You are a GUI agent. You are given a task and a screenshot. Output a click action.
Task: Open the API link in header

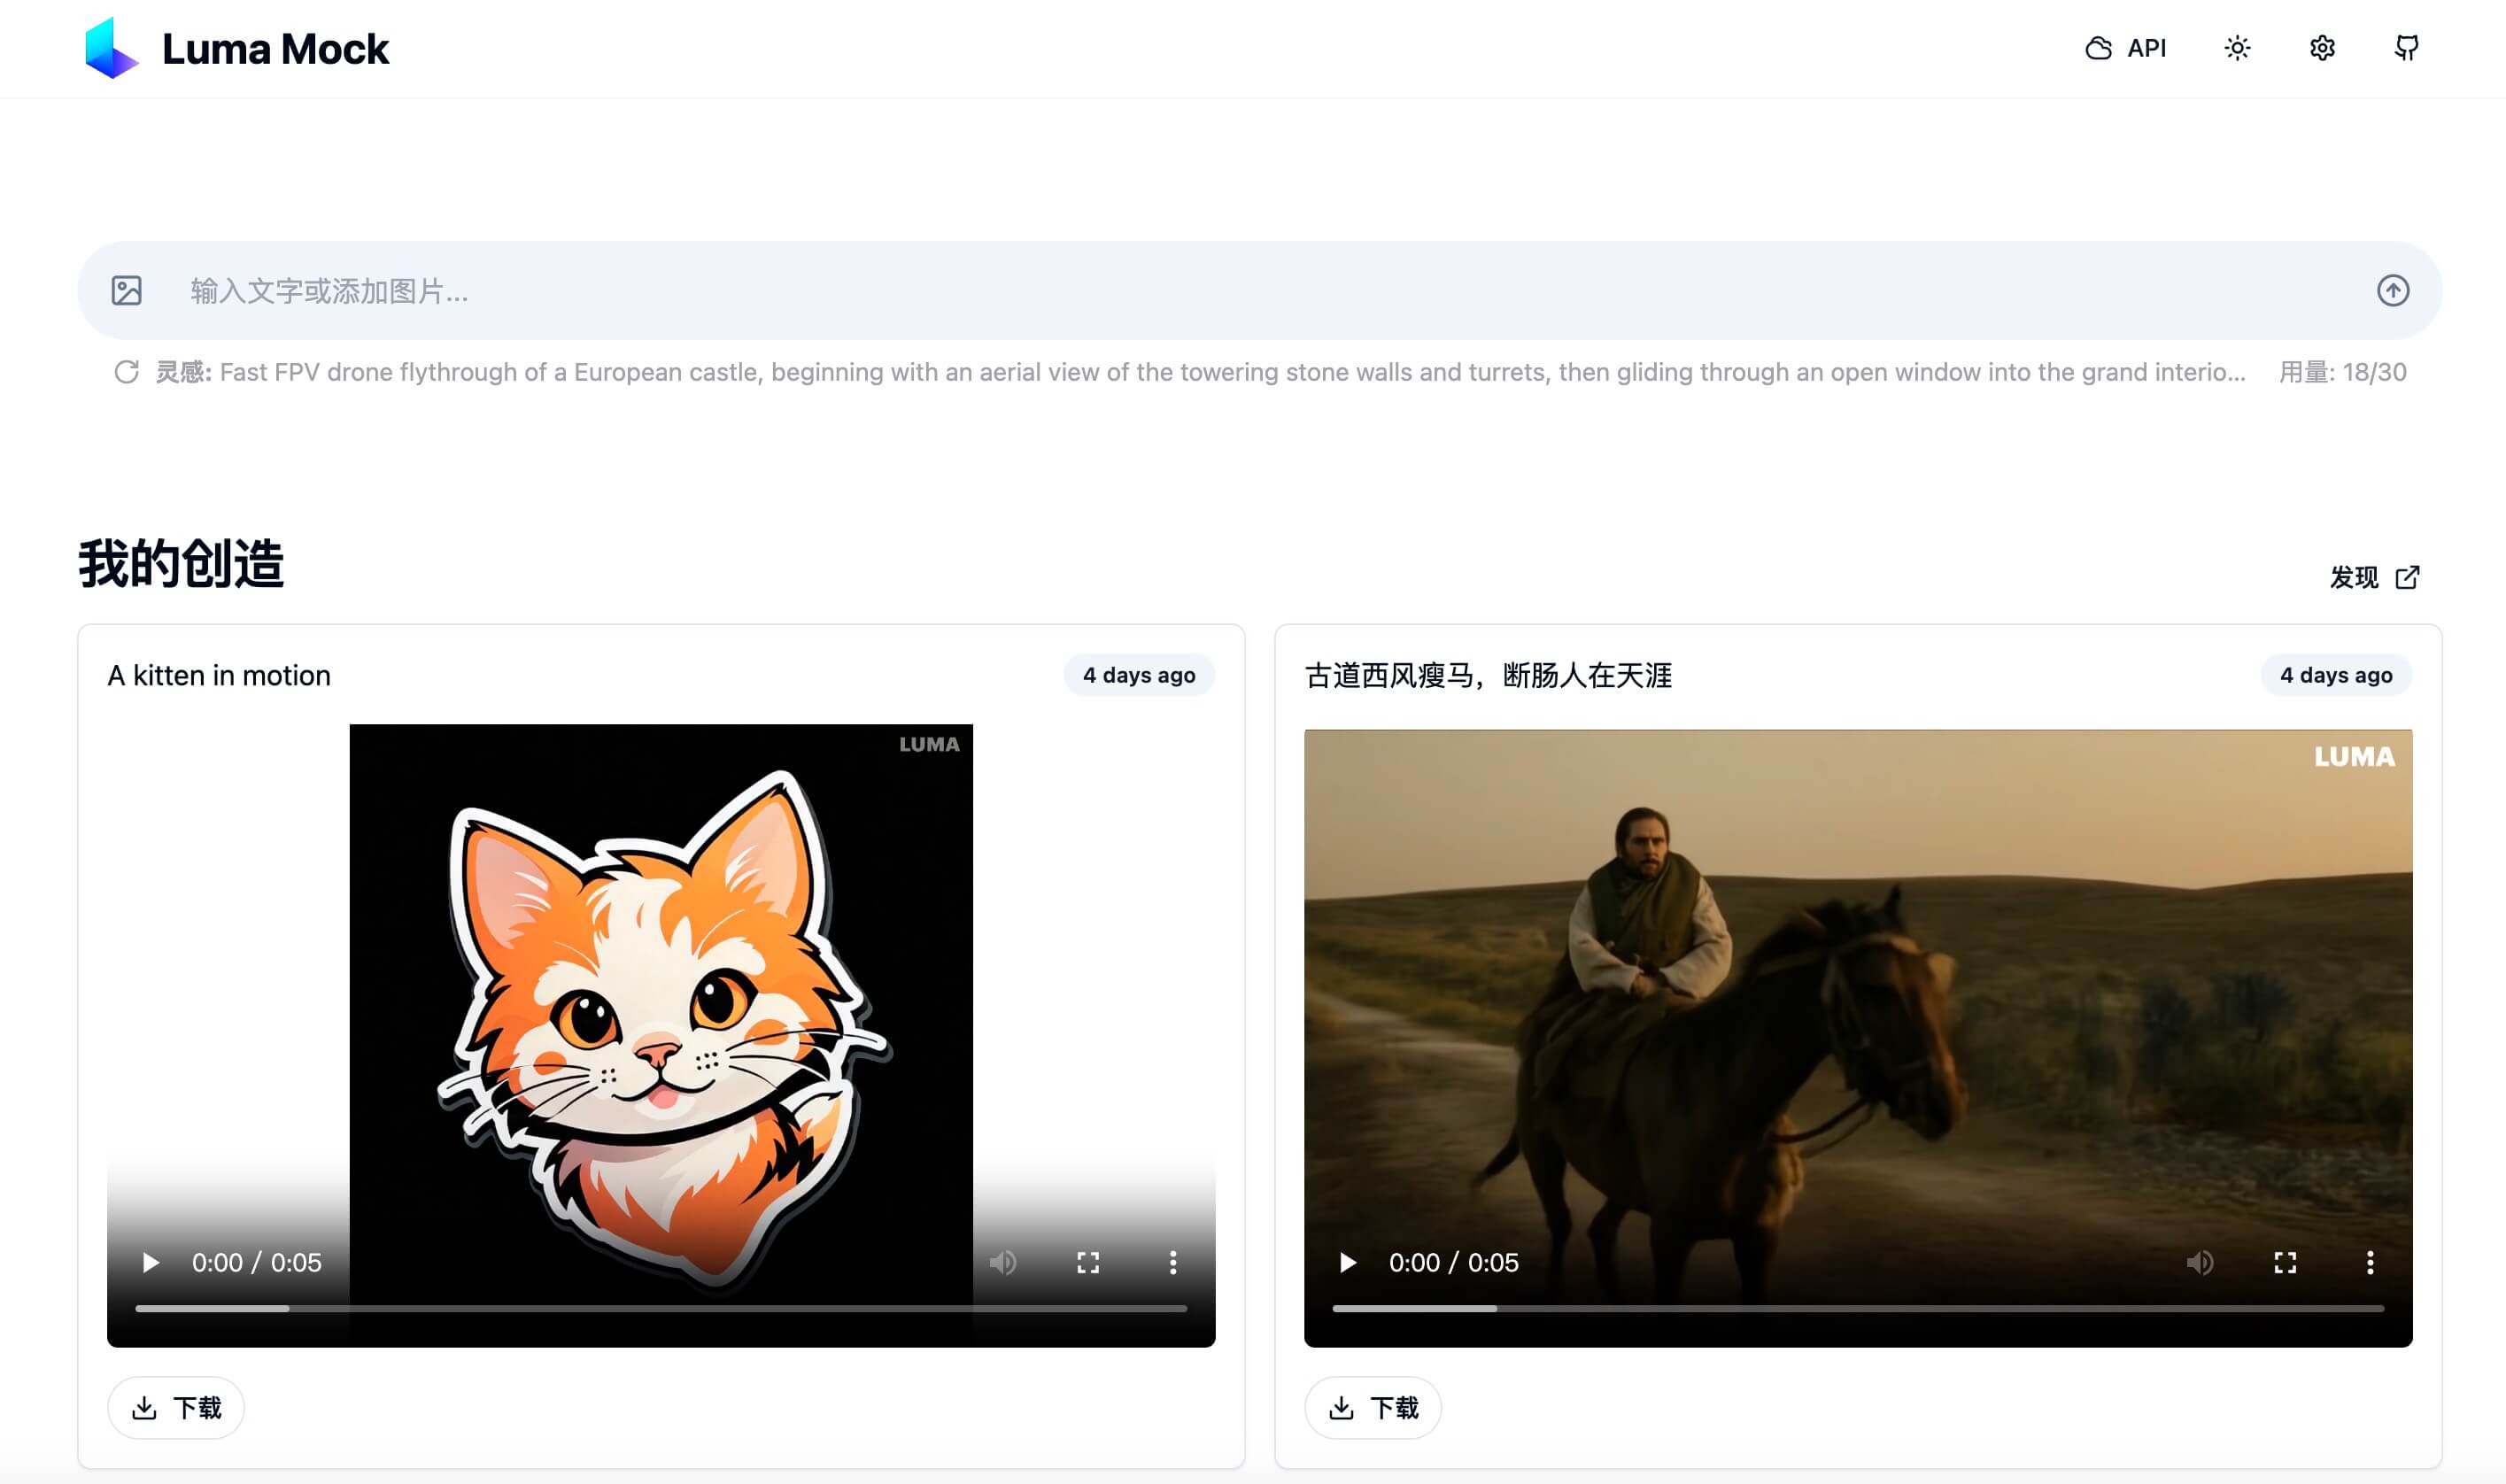tap(2126, 48)
